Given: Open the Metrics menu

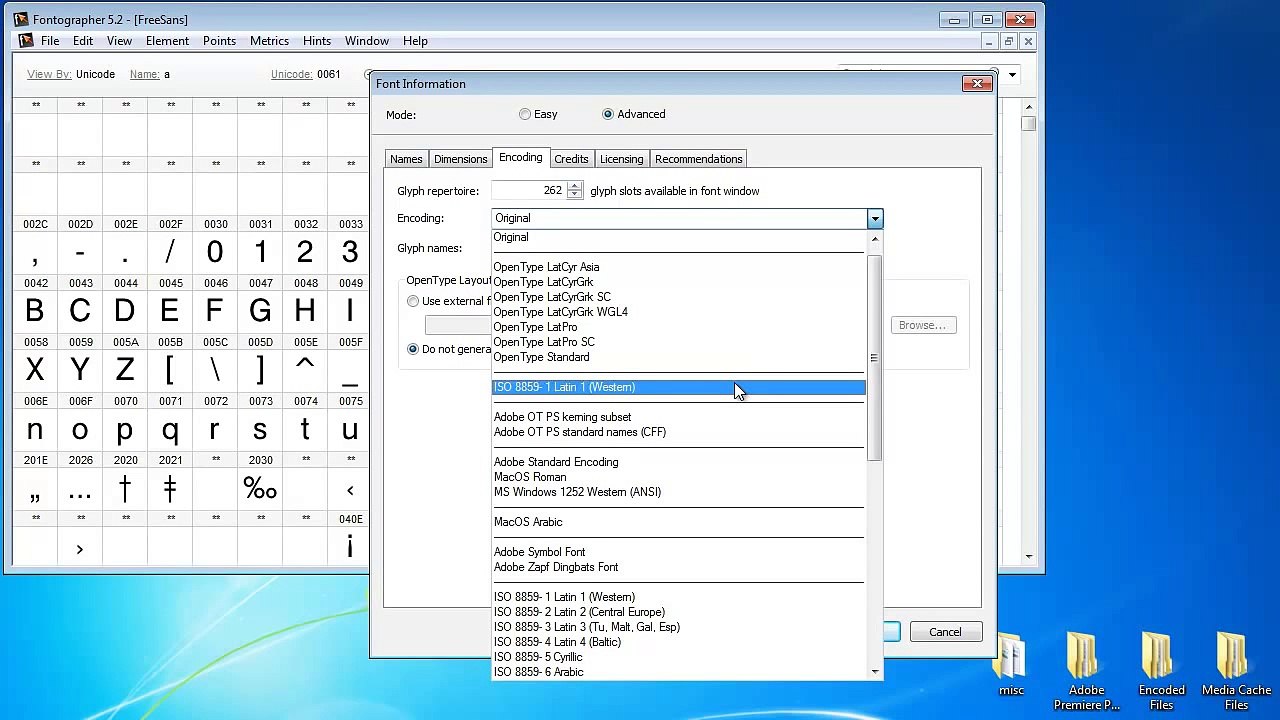Looking at the screenshot, I should 269,41.
